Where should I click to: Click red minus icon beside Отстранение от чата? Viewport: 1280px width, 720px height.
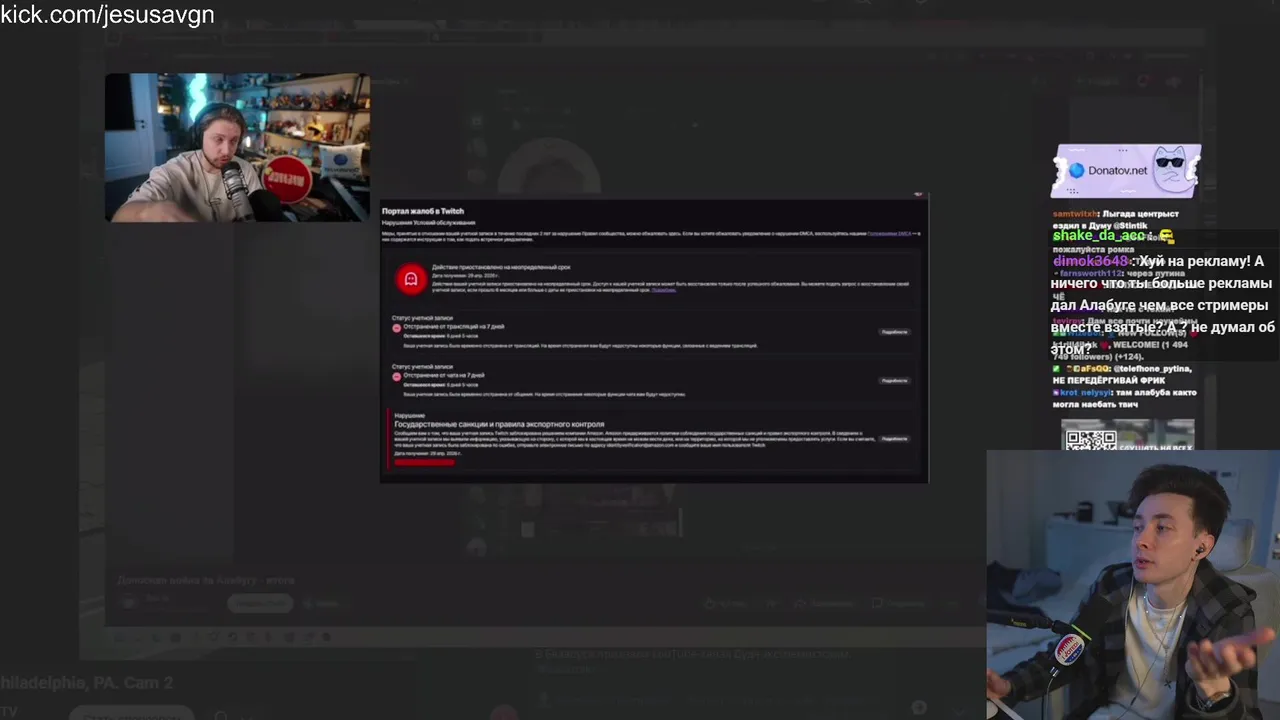point(397,376)
